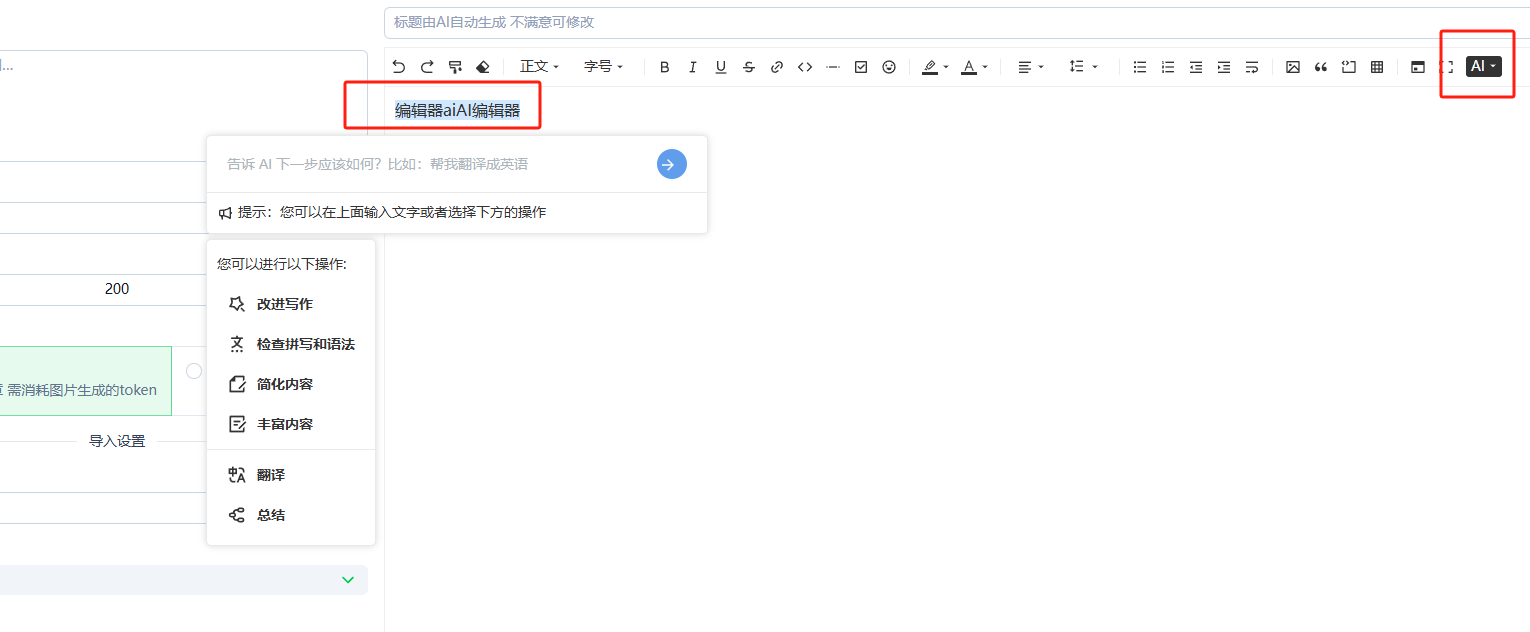Click 总结 to summarize content

[x=270, y=515]
